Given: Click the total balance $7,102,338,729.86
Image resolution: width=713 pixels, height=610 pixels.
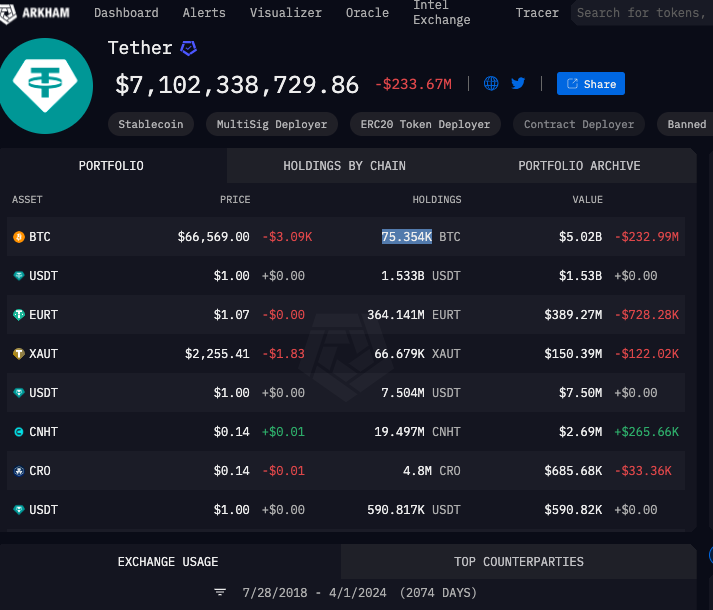Looking at the screenshot, I should click(x=237, y=85).
